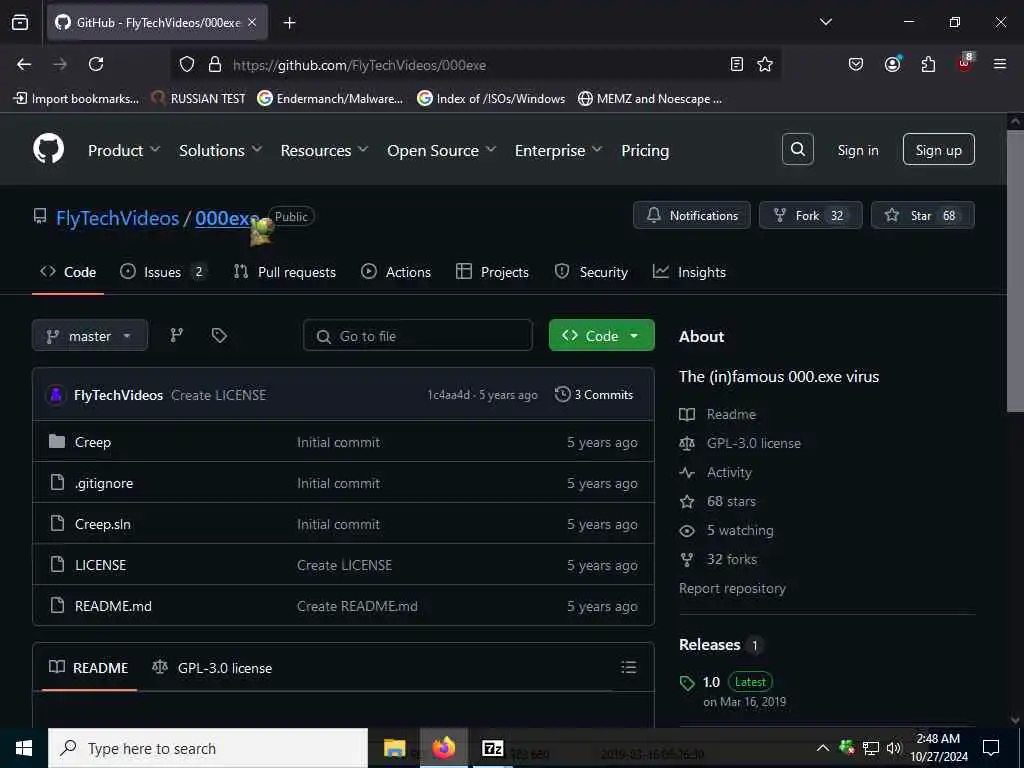Expand the Open Source navigation menu
1024x768 pixels.
441,150
